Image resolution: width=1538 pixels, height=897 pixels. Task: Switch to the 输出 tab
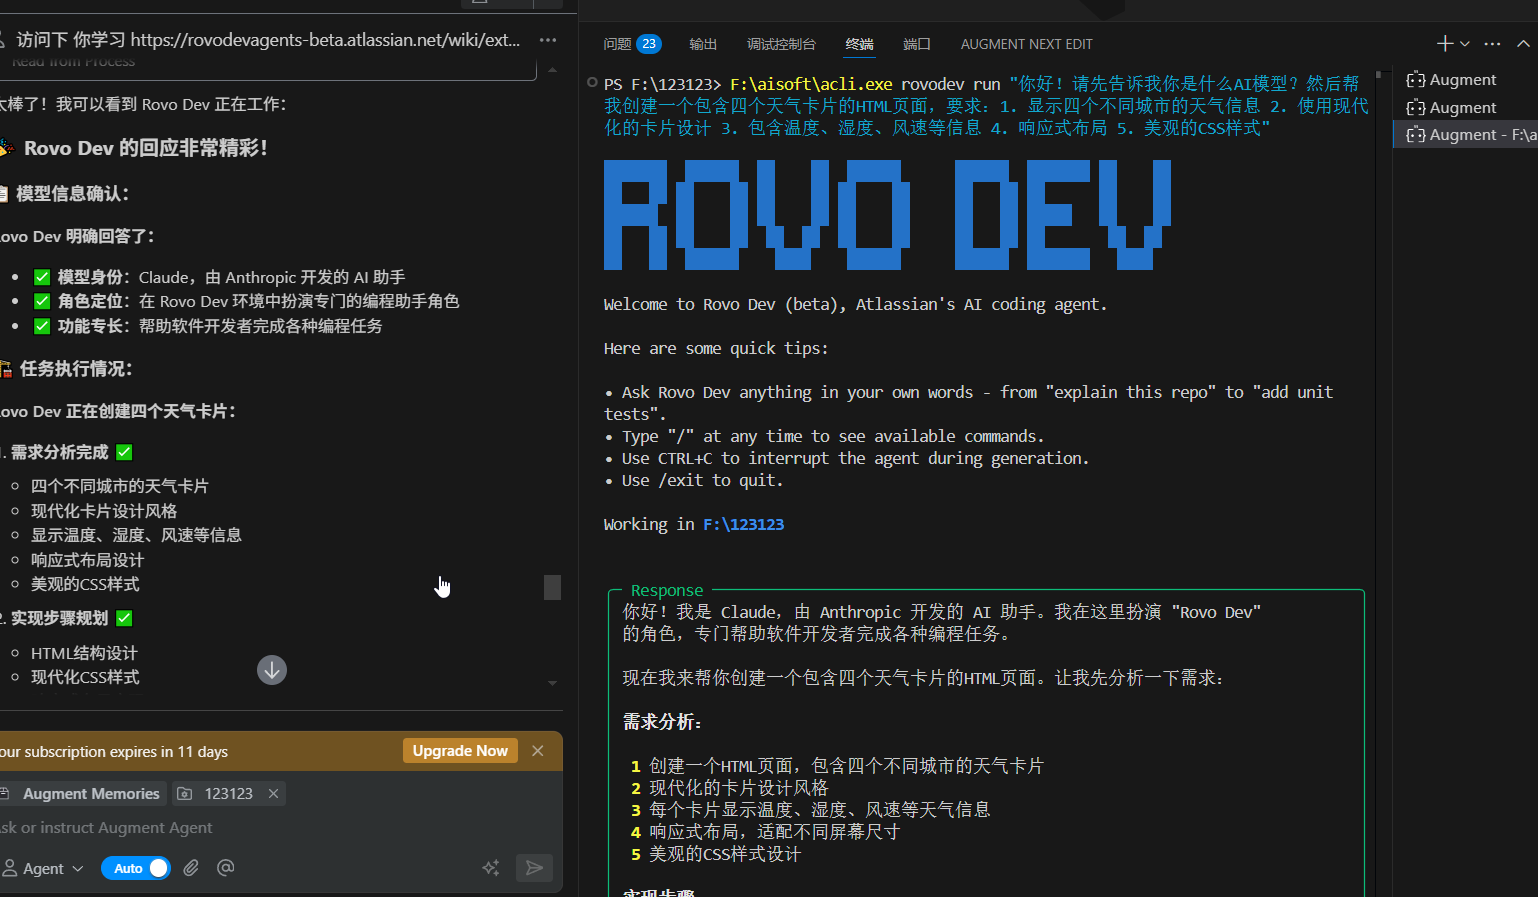tap(703, 44)
